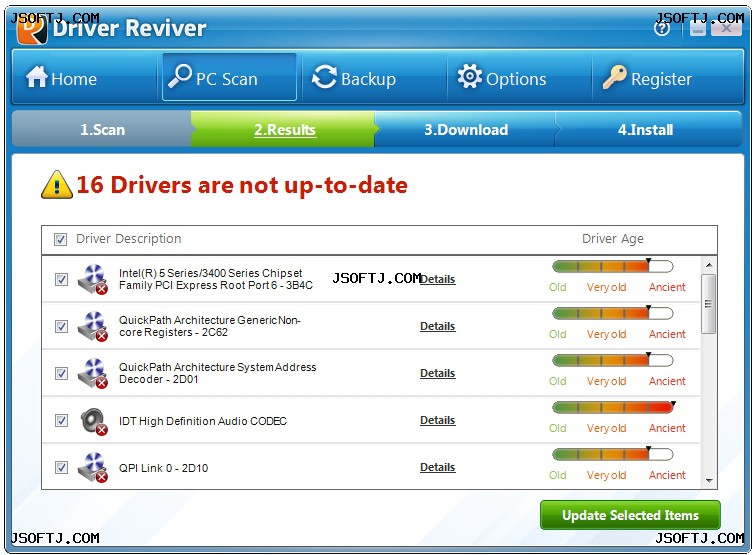The image size is (755, 555).
Task: Click the IDT Audio CODEC speaker icon
Action: [x=93, y=421]
